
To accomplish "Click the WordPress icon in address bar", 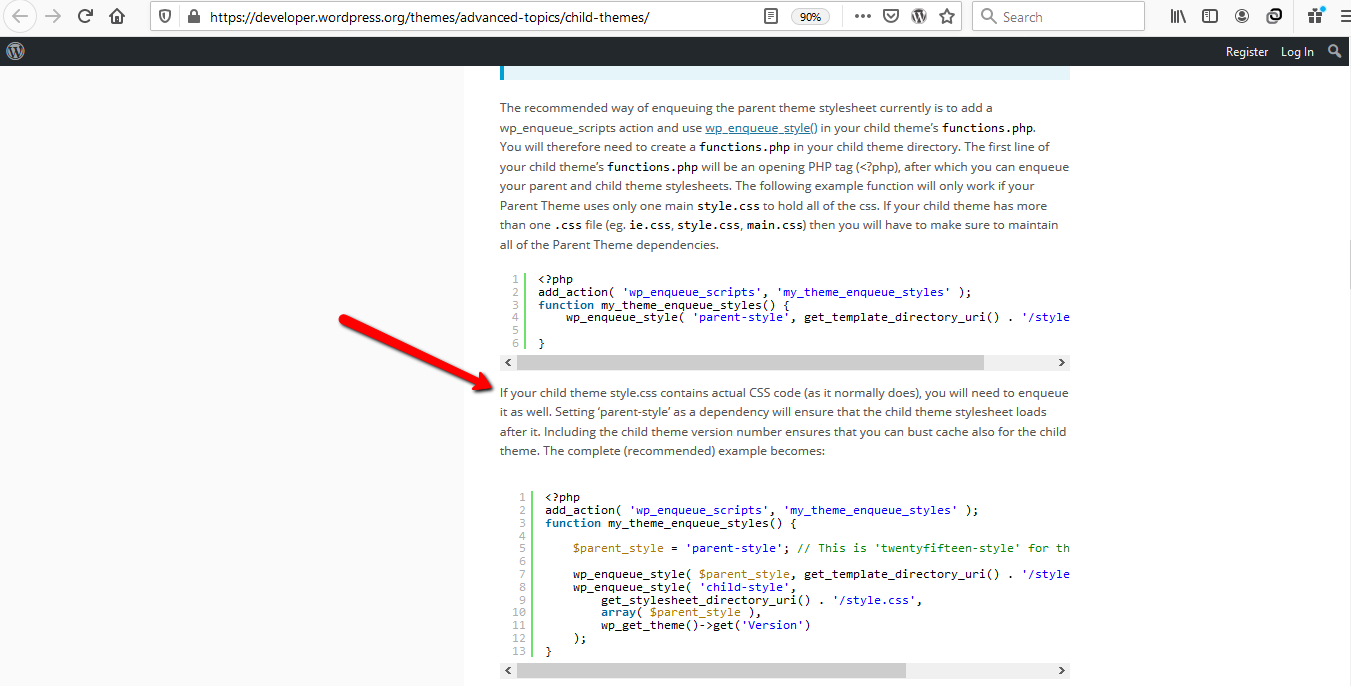I will (919, 17).
